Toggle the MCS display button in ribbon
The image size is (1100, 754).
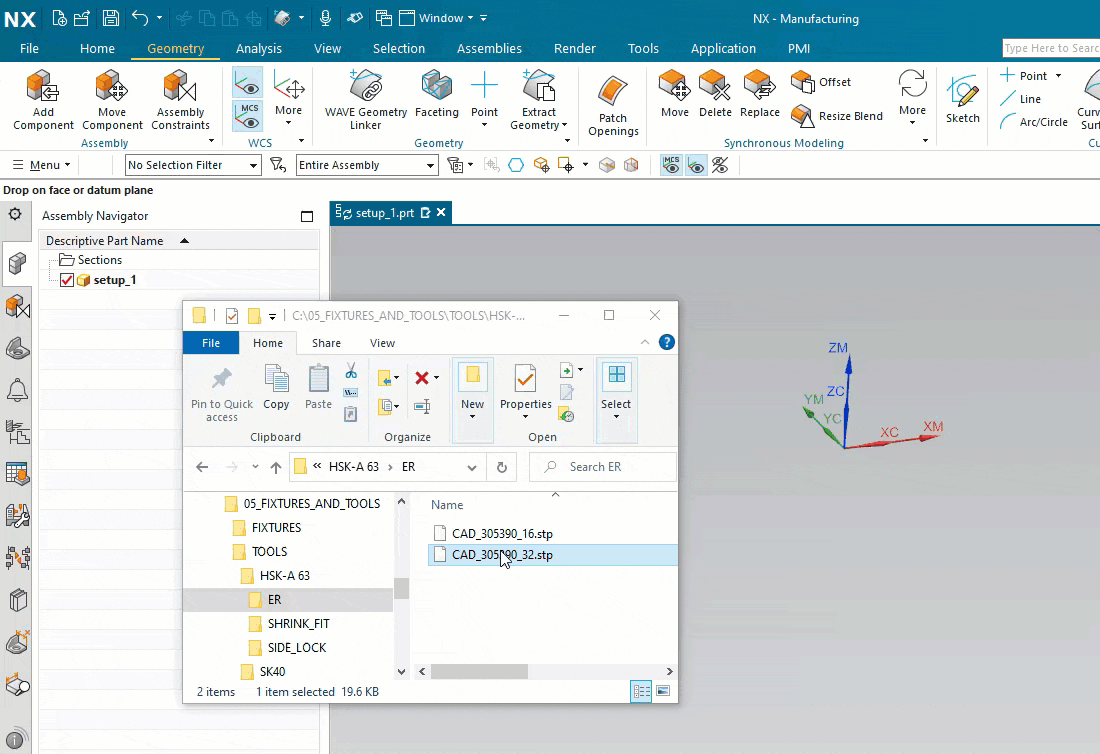pyautogui.click(x=247, y=116)
